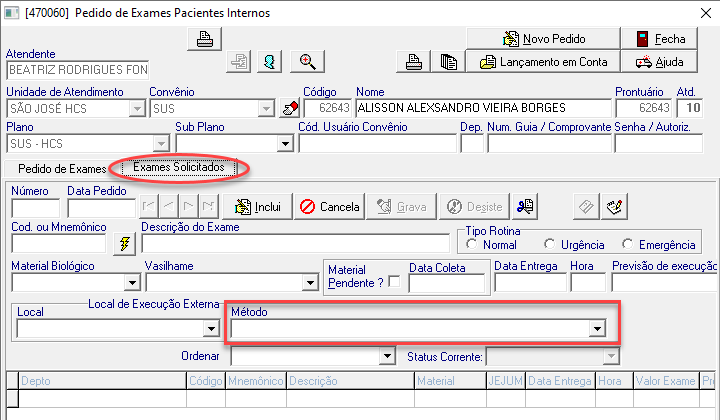Close the Pedido de Exames window
The height and width of the screenshot is (420, 720).
coord(706,13)
